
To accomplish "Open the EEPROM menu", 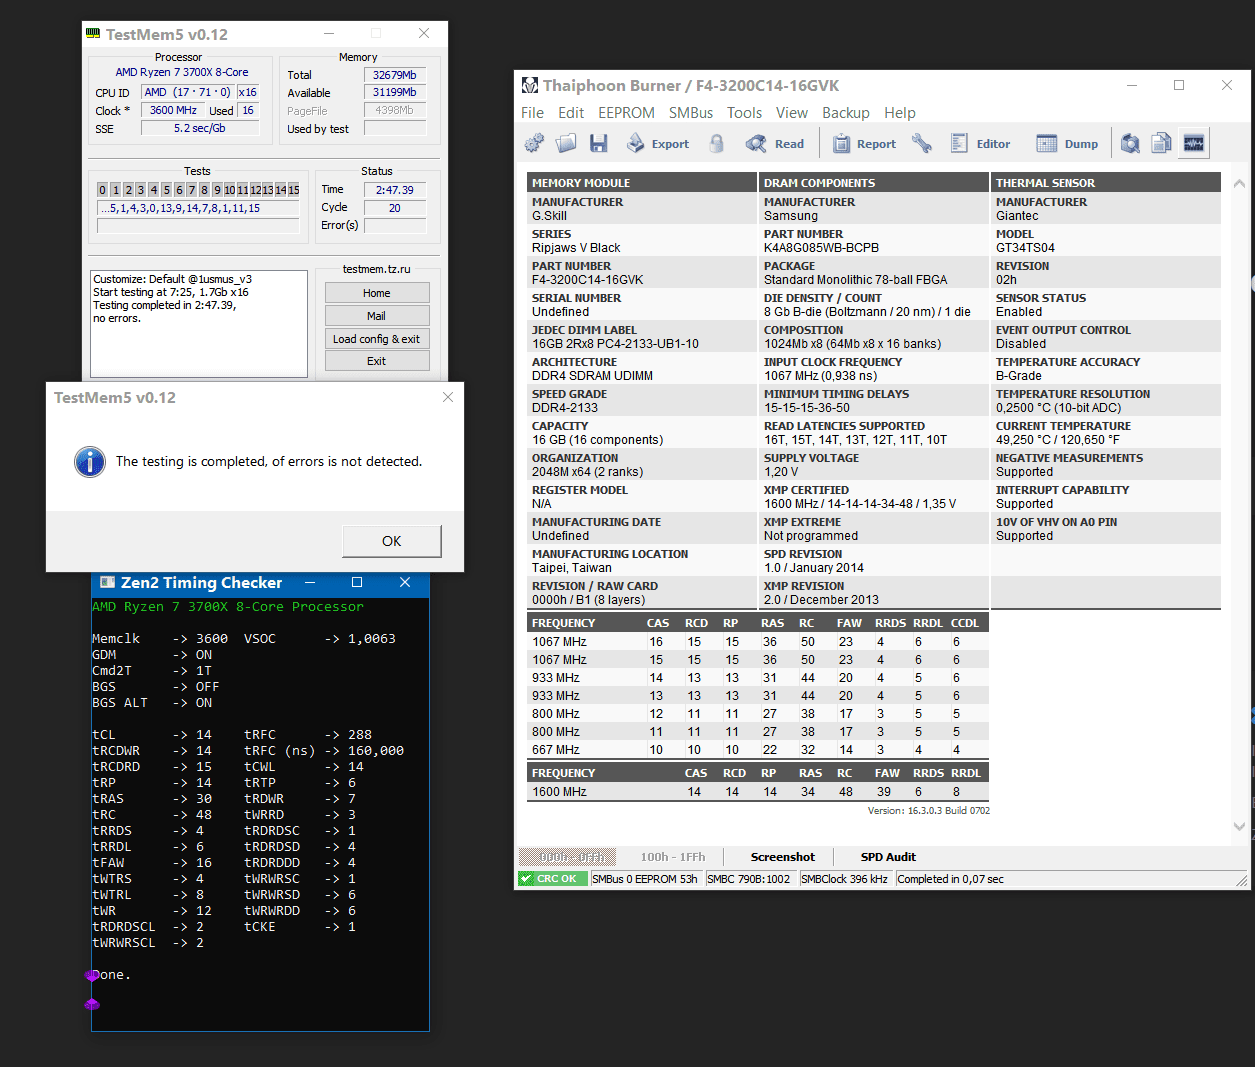I will [x=626, y=113].
